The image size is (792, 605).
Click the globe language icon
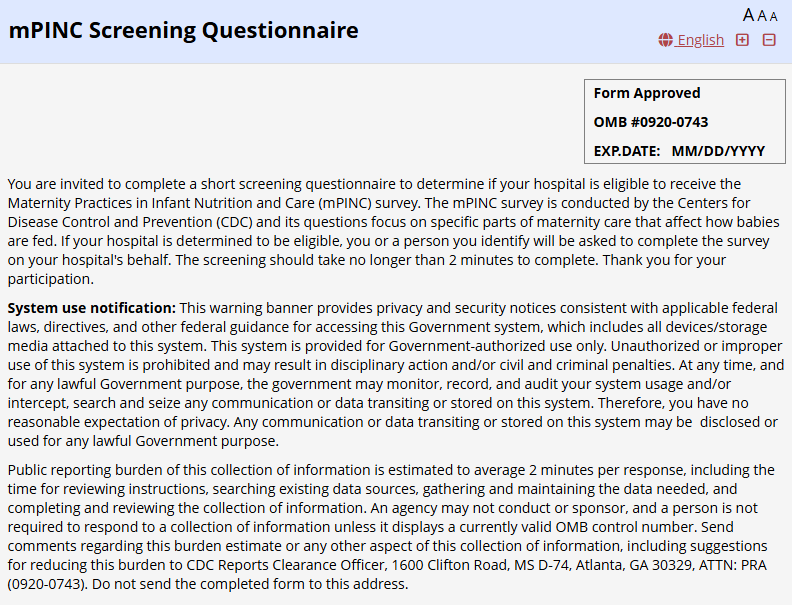(x=666, y=40)
